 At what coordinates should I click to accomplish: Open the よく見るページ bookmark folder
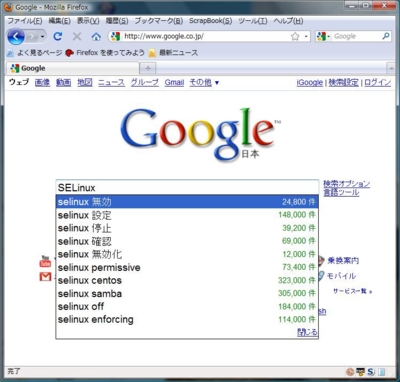[x=34, y=53]
